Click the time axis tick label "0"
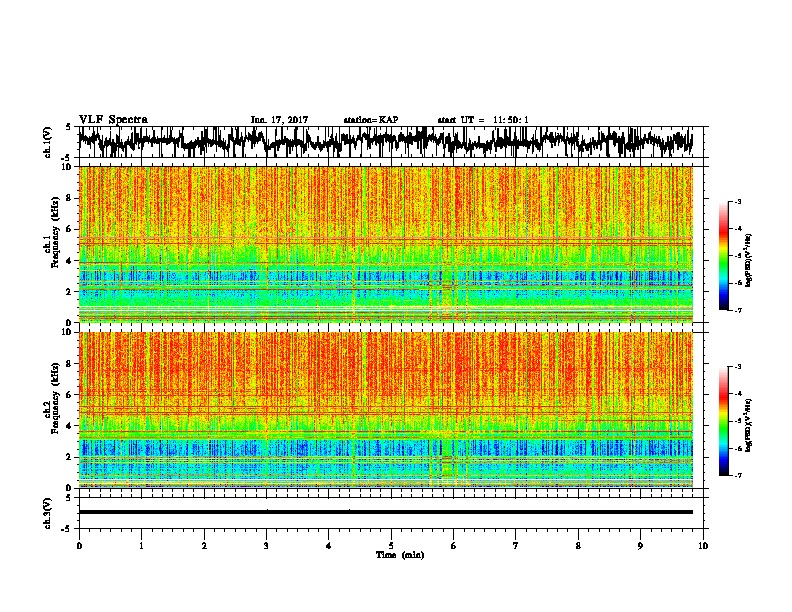 point(79,546)
